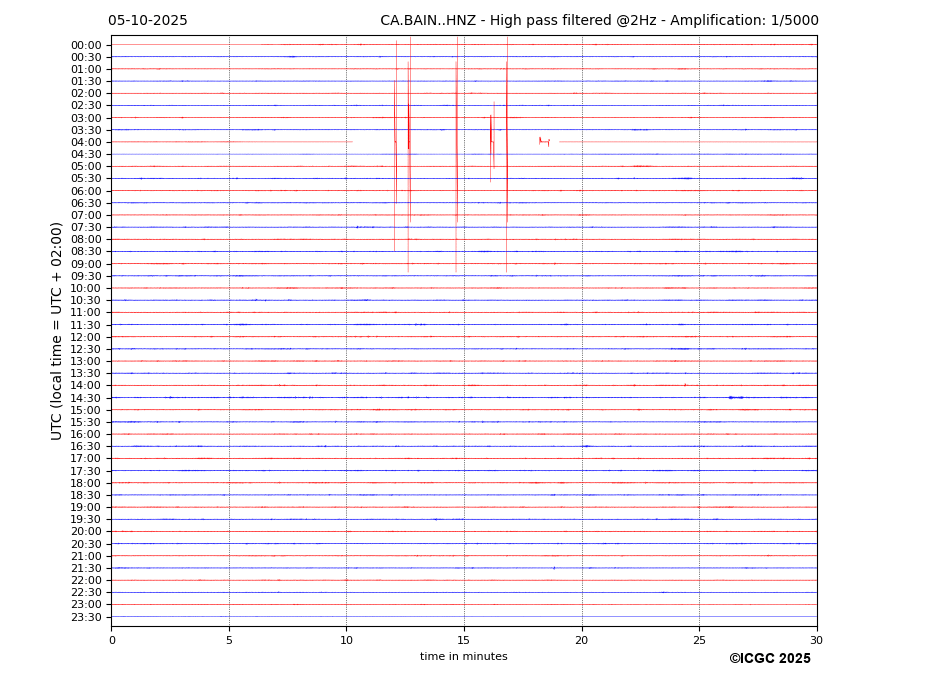Select the 14:30 time row label
The image size is (927, 696).
86,398
